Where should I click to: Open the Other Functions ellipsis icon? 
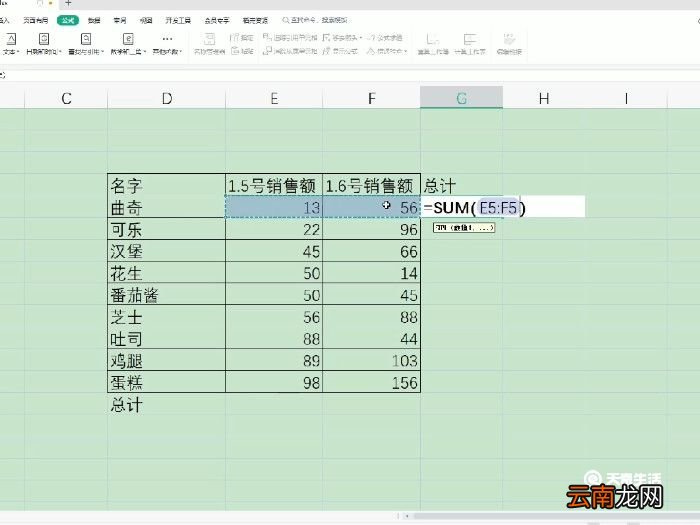(167, 39)
